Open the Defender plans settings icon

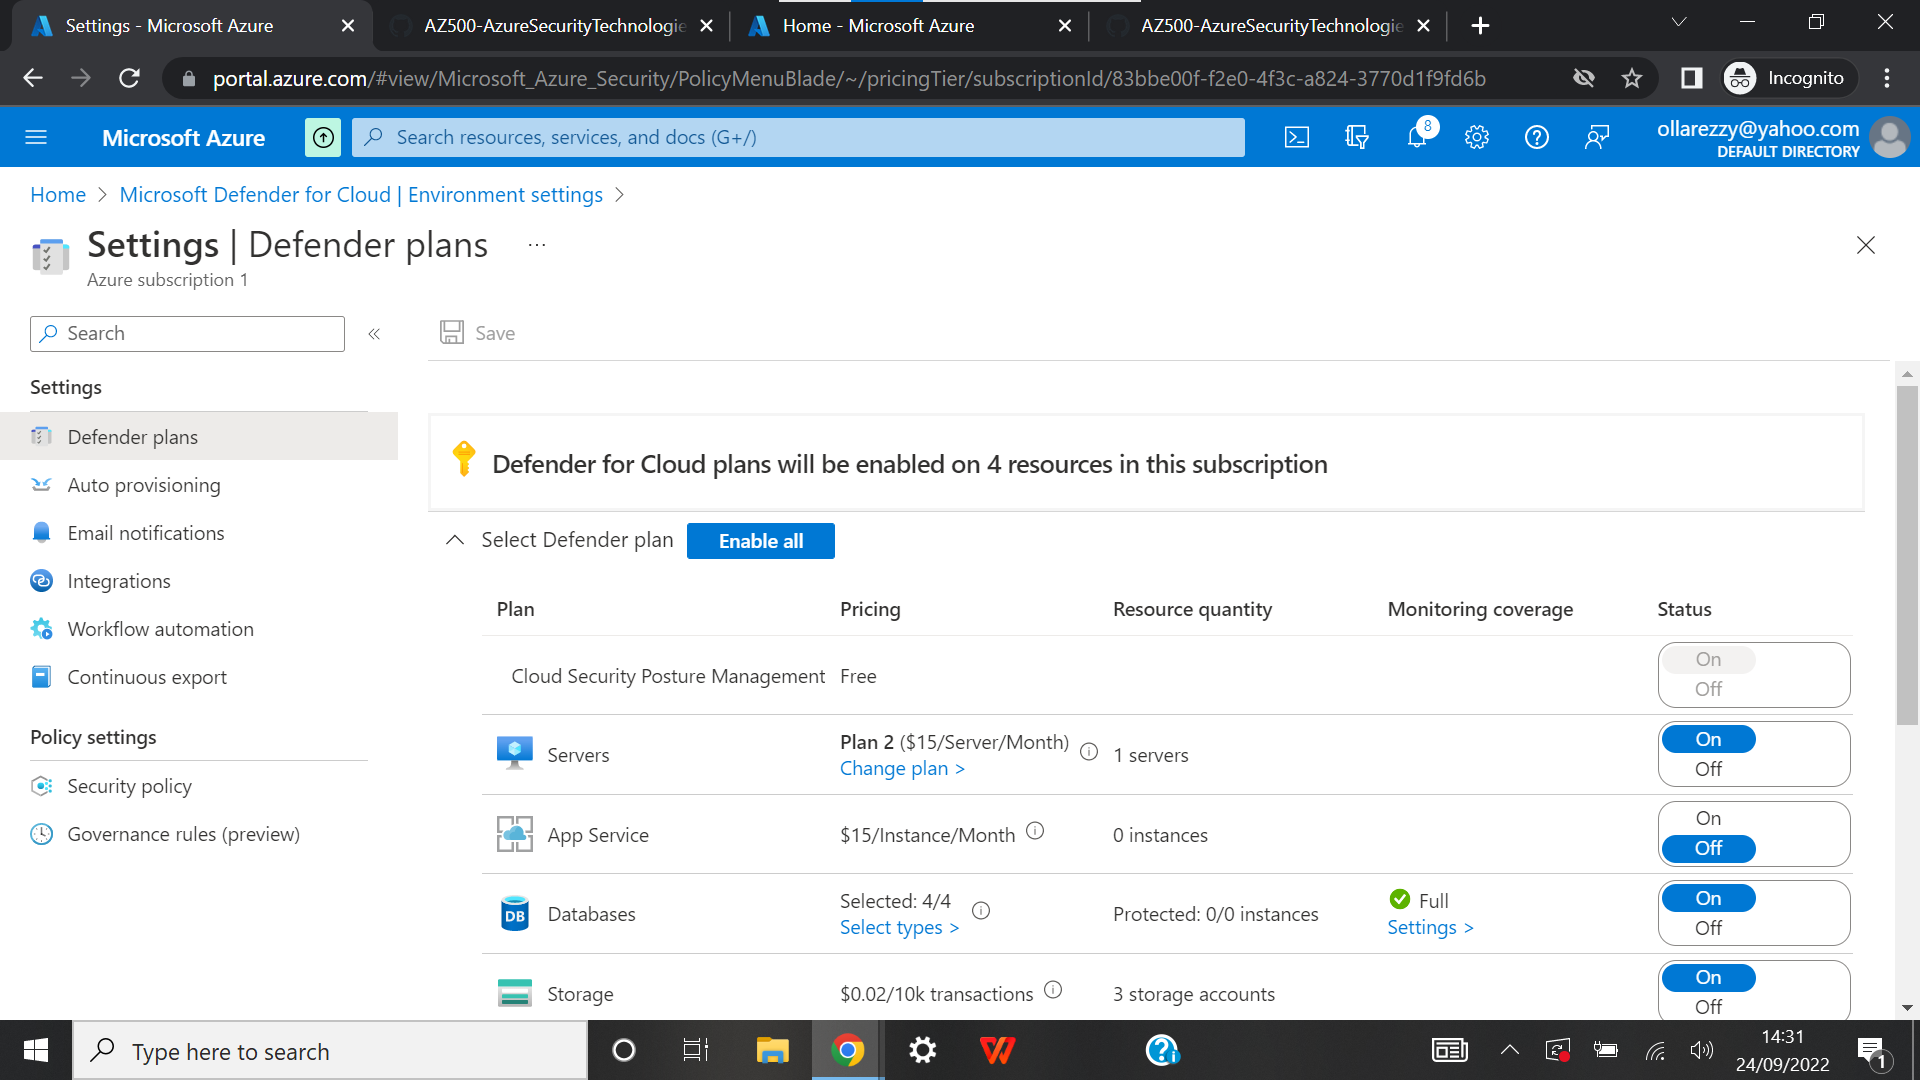point(41,436)
